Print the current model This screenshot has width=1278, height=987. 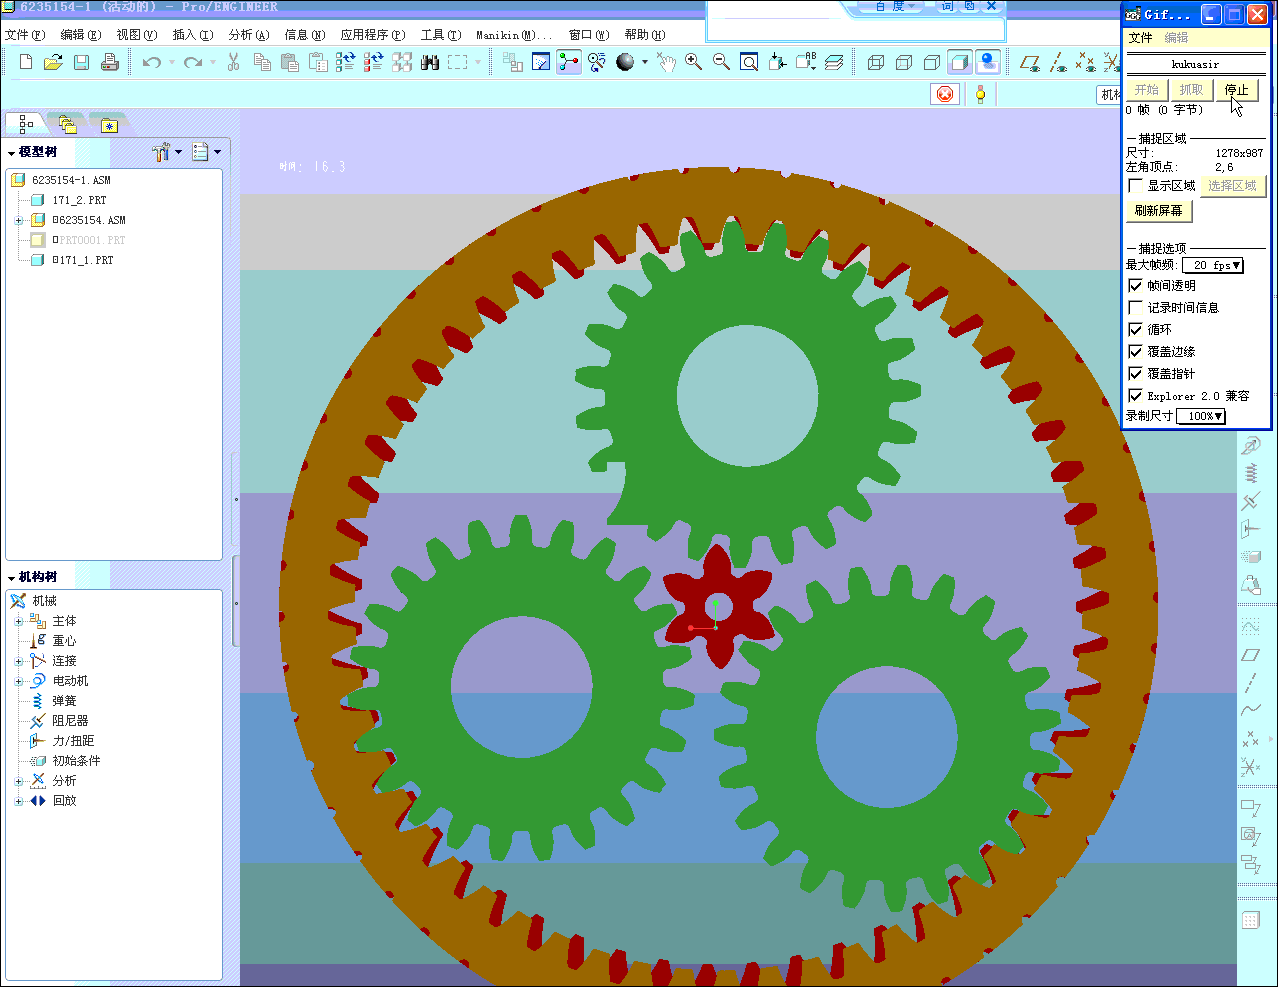coord(110,62)
